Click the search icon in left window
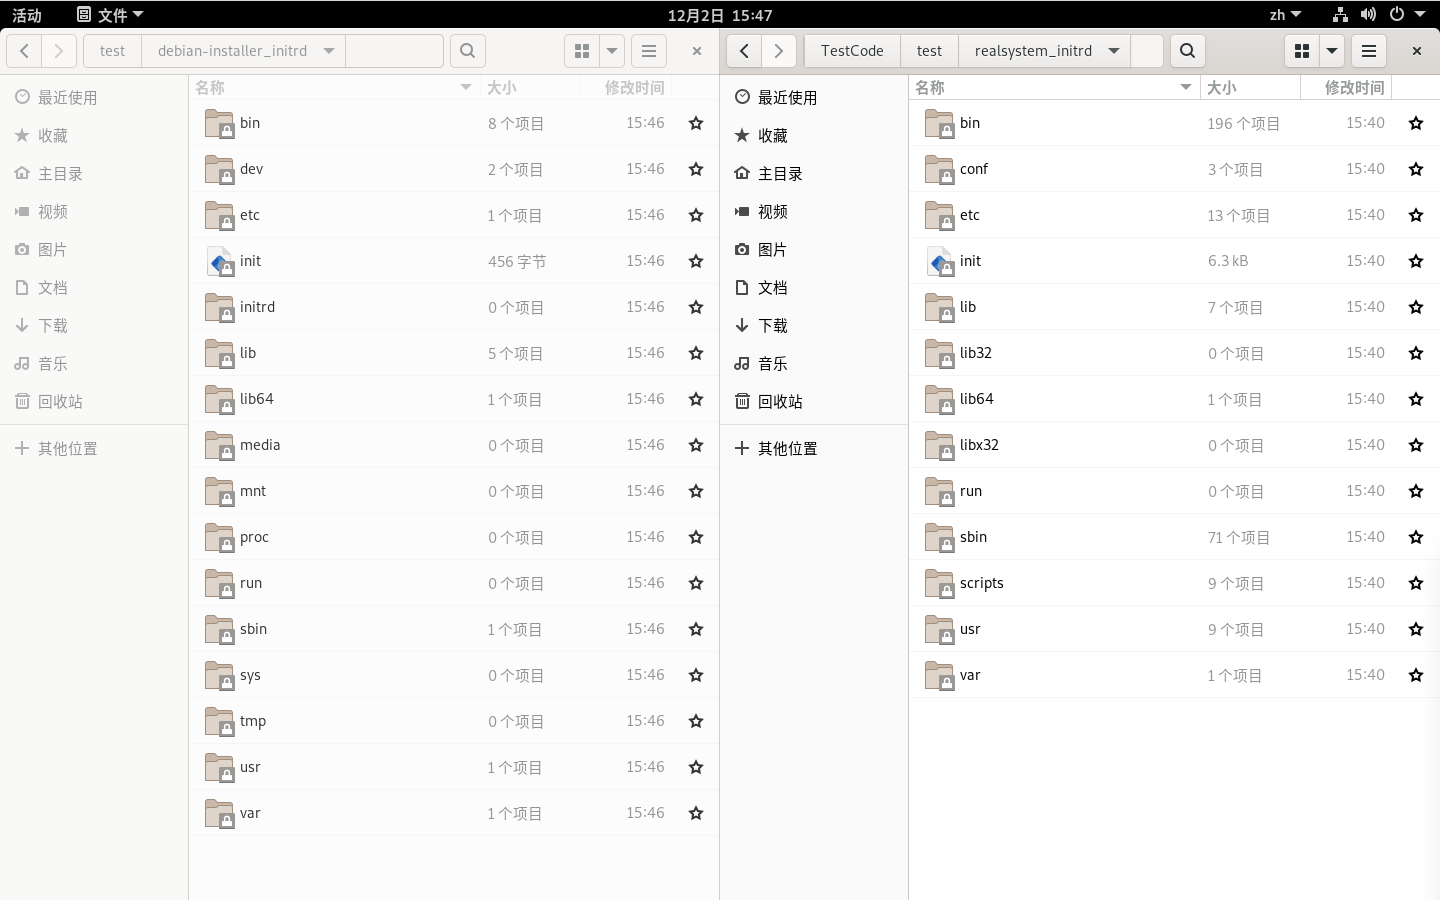The image size is (1440, 900). click(467, 51)
